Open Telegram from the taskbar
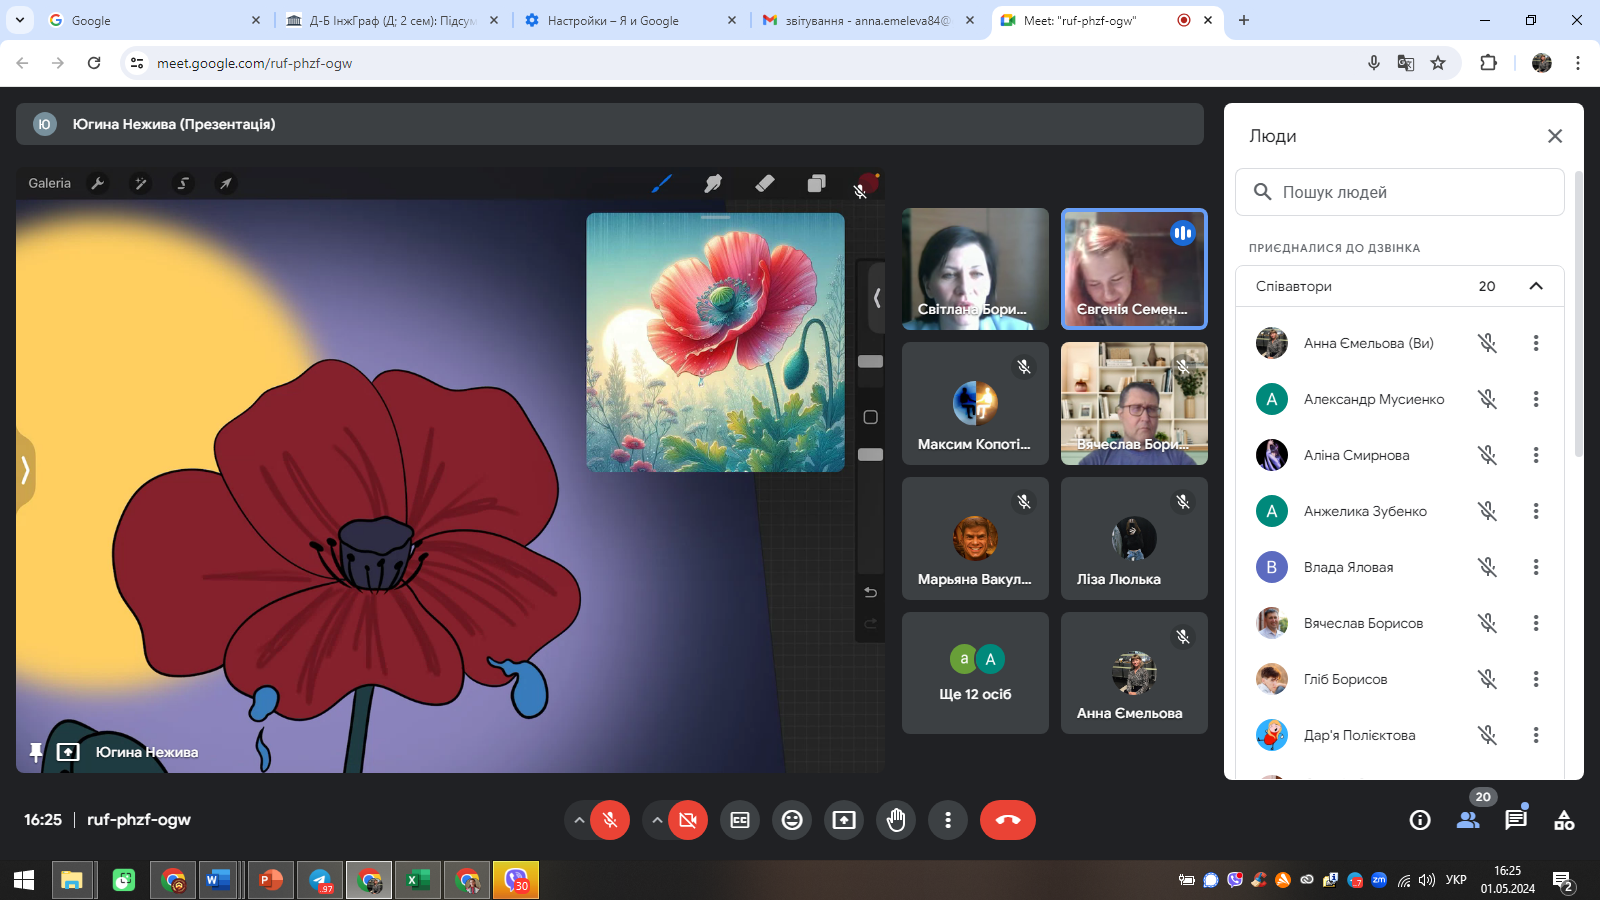 [320, 880]
